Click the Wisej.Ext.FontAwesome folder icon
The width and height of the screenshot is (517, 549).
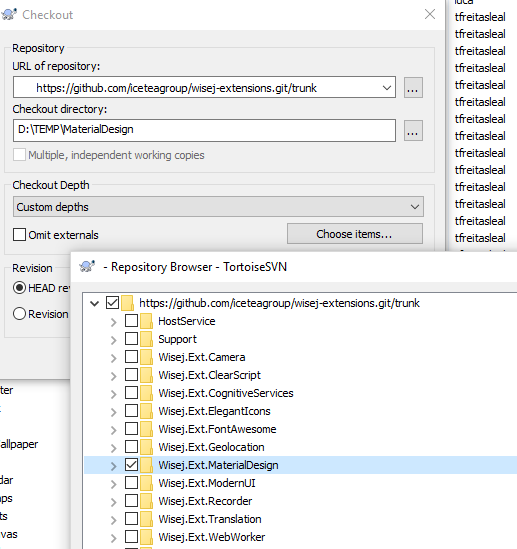pos(146,429)
